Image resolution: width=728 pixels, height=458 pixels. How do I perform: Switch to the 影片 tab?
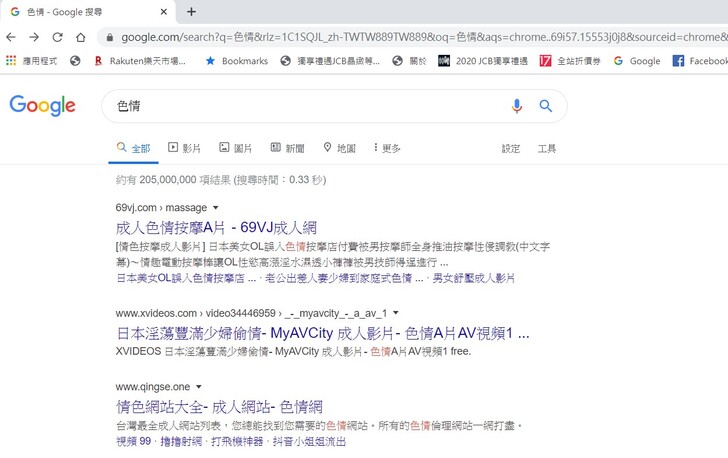point(184,148)
